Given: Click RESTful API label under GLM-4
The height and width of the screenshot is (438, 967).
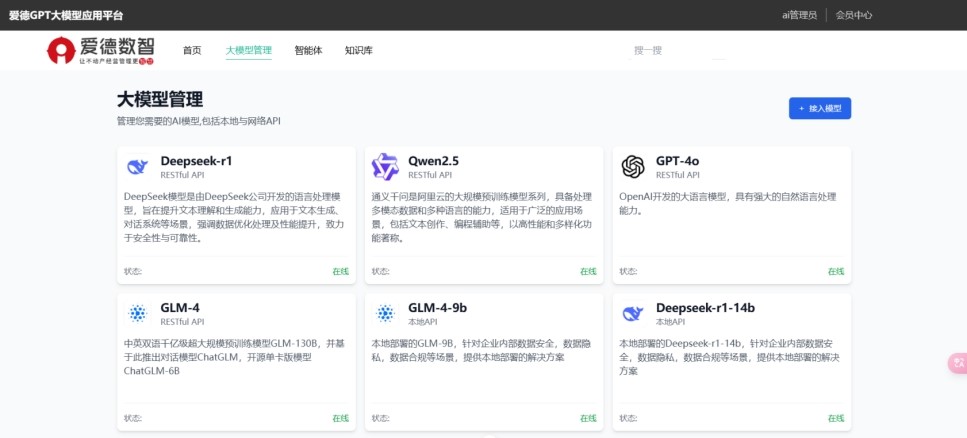Looking at the screenshot, I should click(x=182, y=322).
